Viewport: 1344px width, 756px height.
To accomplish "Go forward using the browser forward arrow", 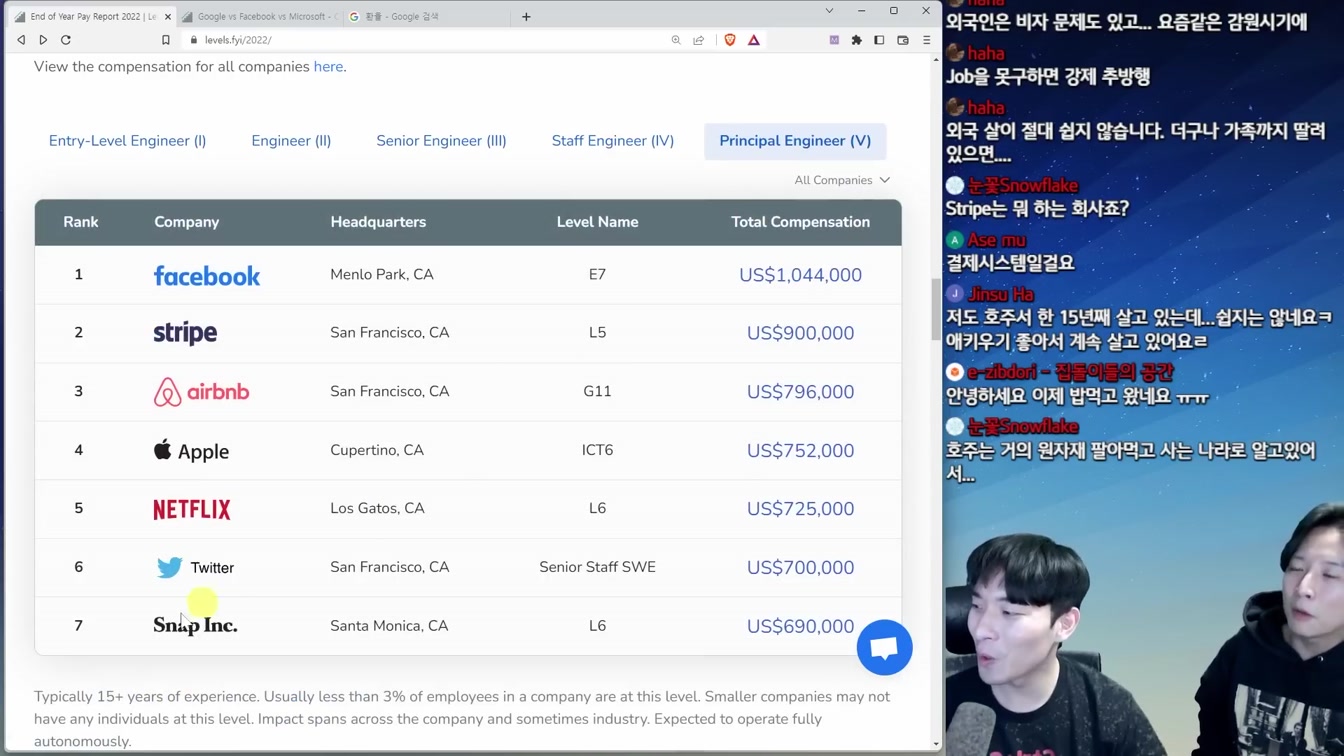I will 43,40.
